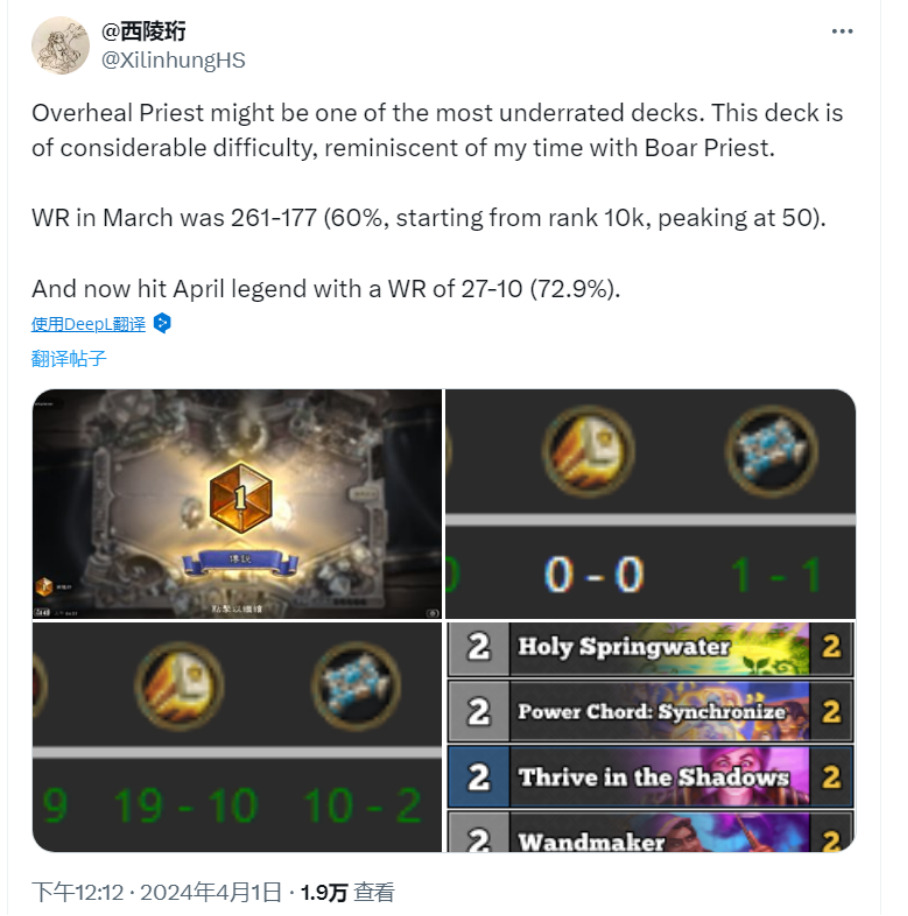Click the golden card icon above 0-0
This screenshot has height=916, width=908.
pyautogui.click(x=588, y=452)
